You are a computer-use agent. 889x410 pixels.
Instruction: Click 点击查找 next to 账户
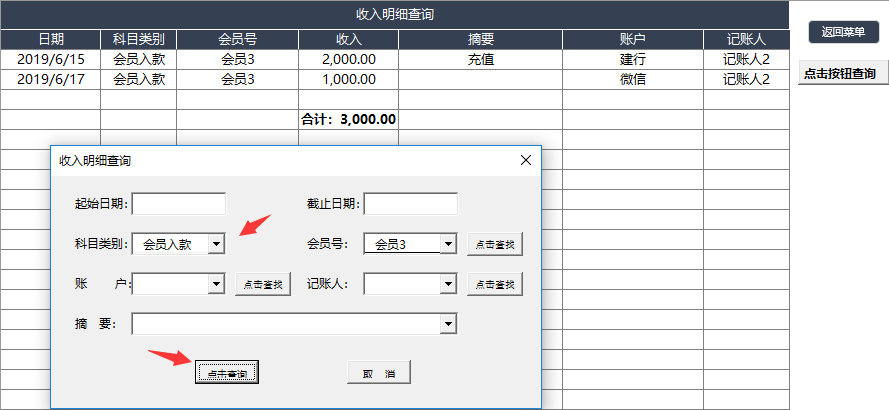click(x=263, y=284)
